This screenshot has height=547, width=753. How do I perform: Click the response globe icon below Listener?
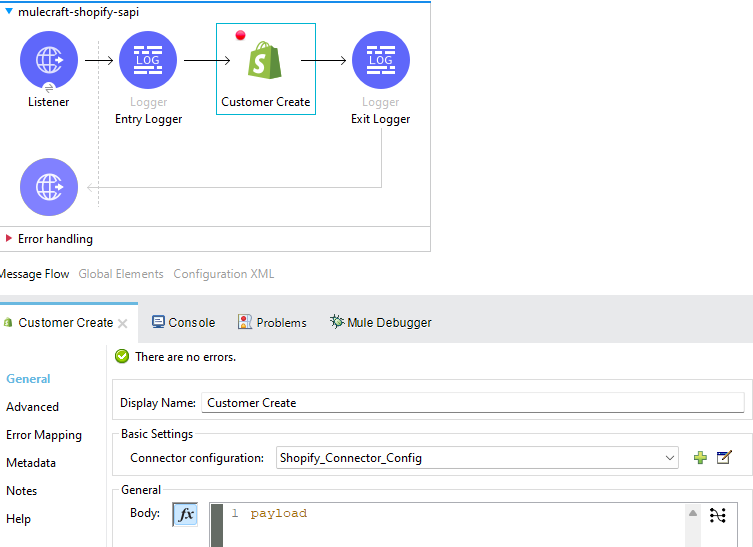click(48, 187)
